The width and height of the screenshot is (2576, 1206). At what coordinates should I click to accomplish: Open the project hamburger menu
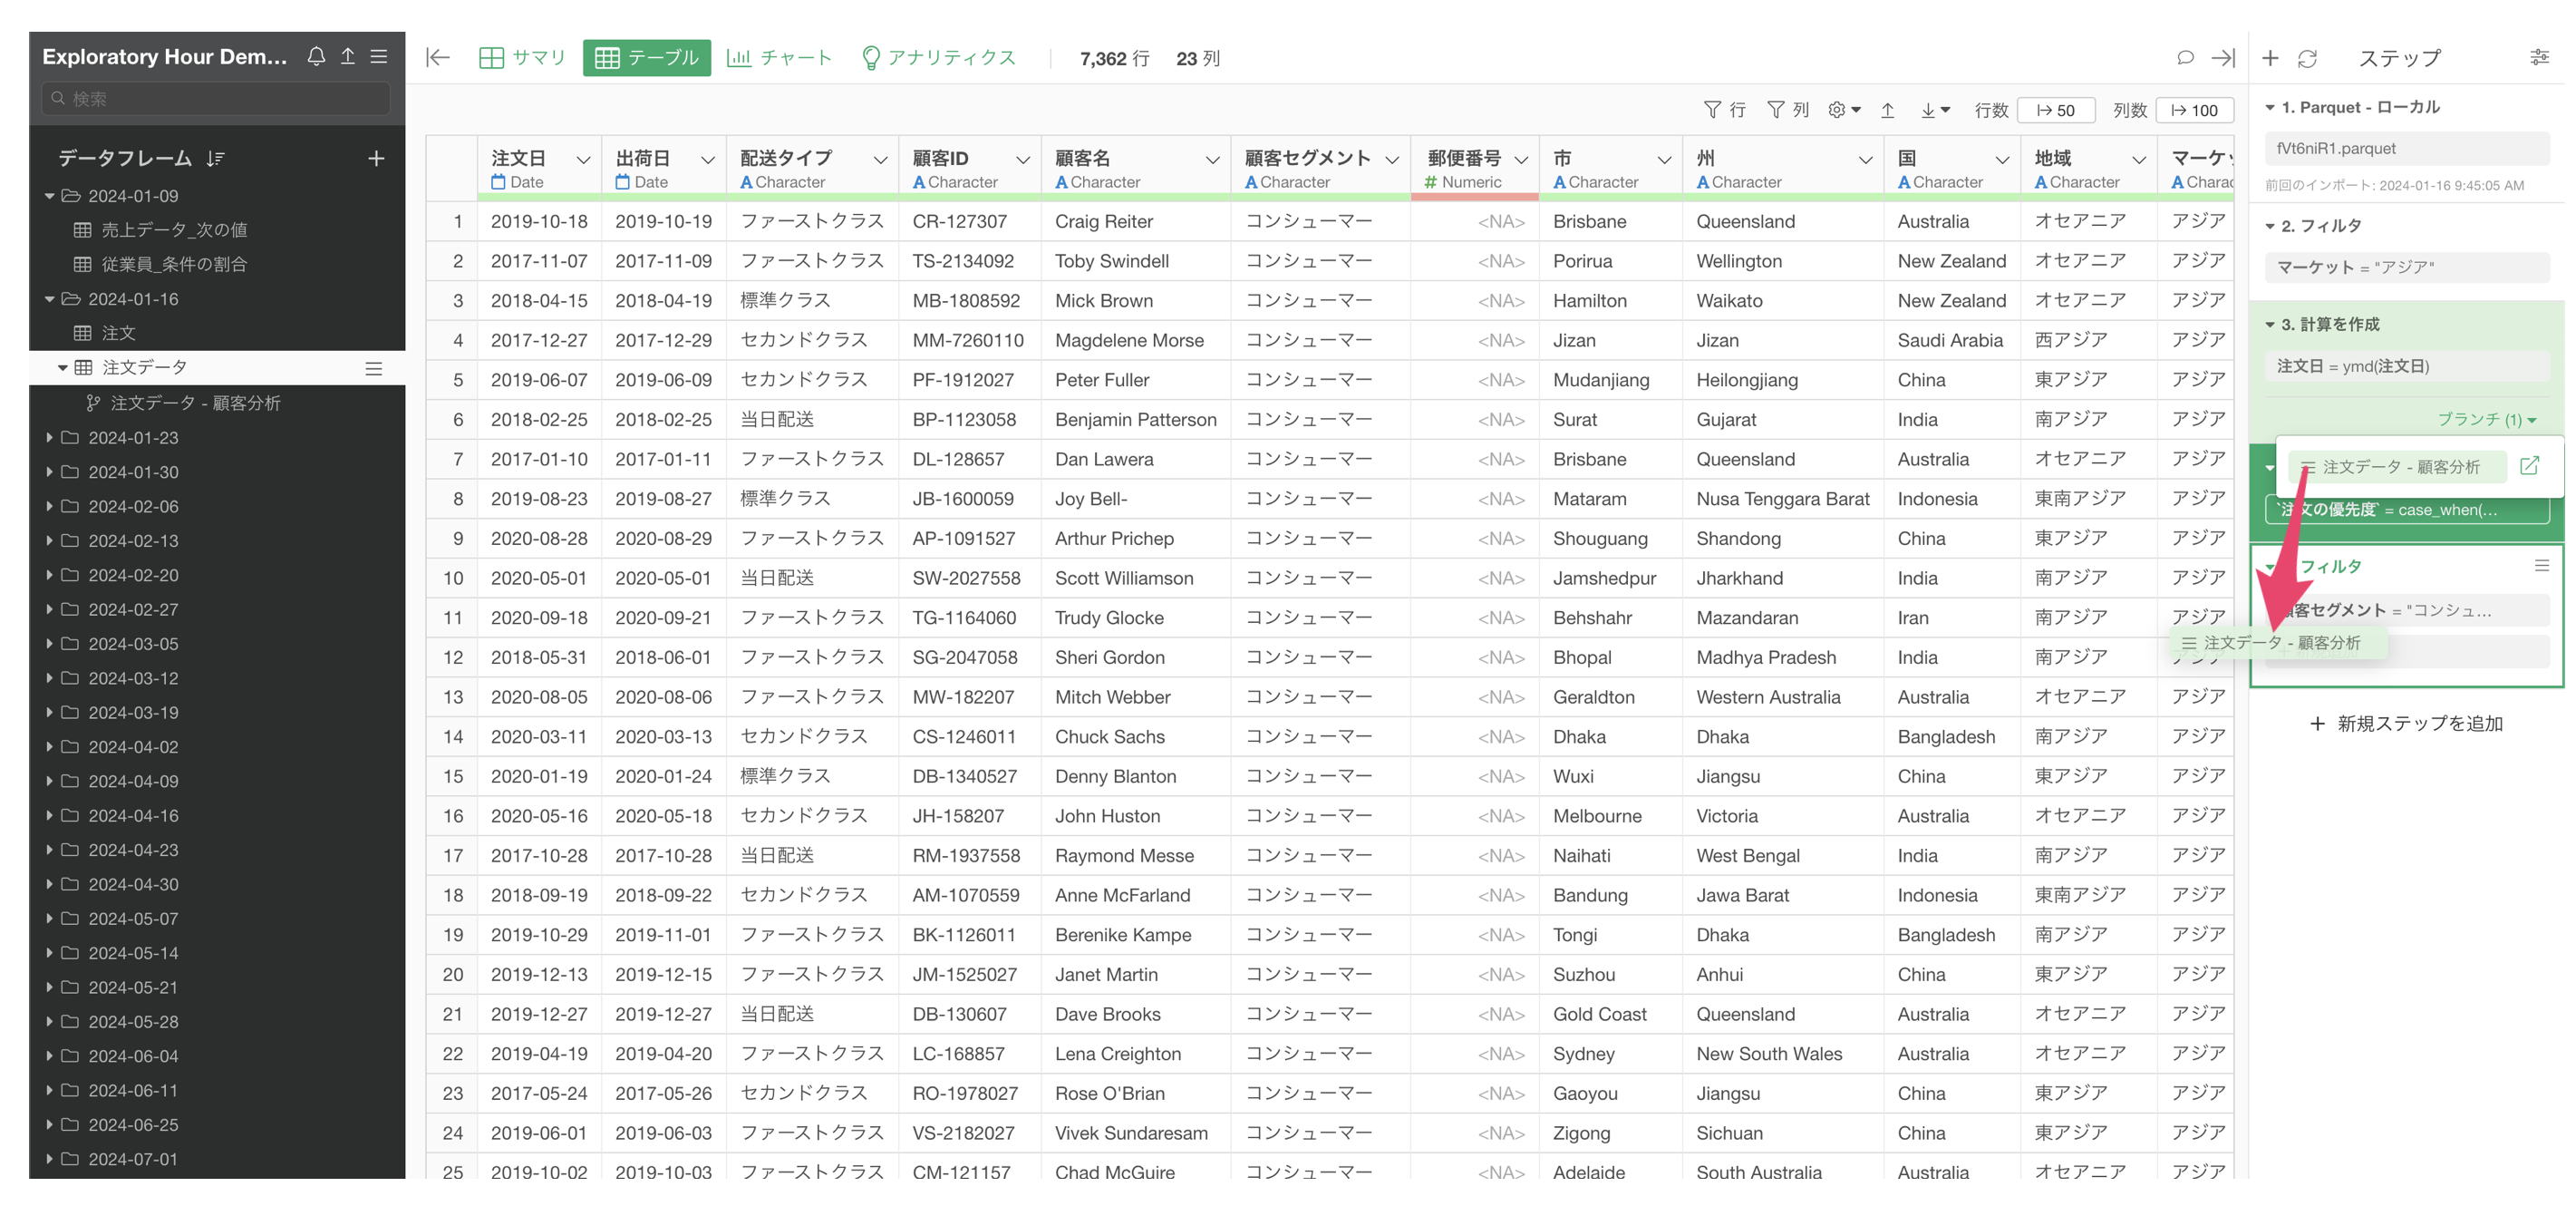379,56
